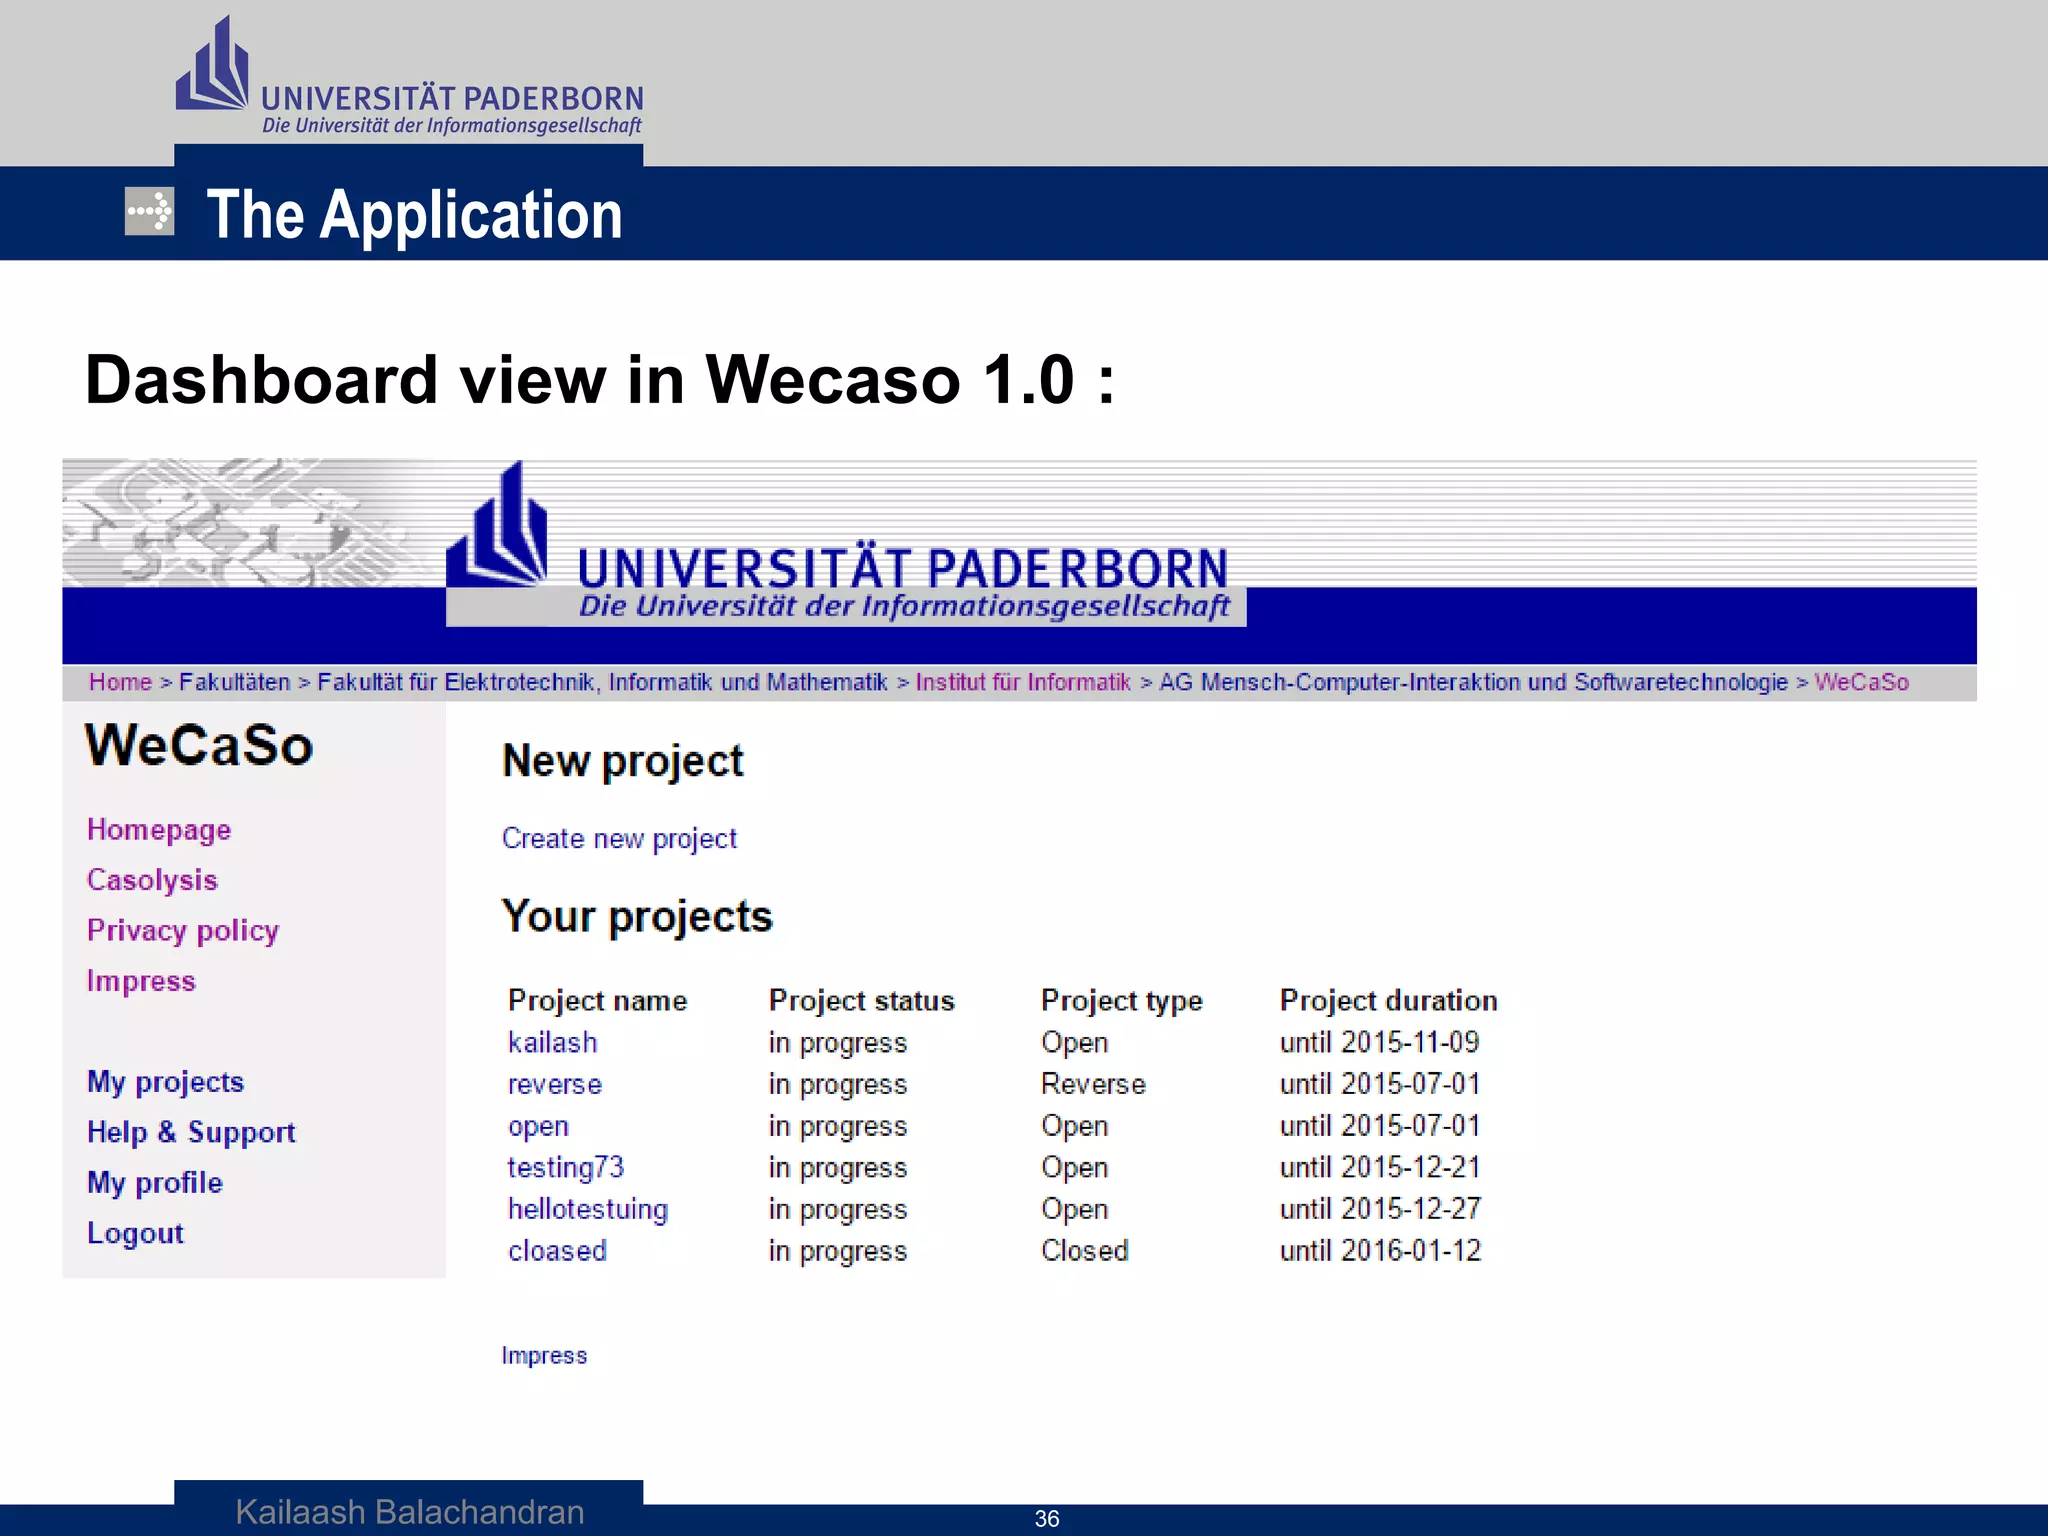Click the WeCaSo sidebar title

(199, 745)
